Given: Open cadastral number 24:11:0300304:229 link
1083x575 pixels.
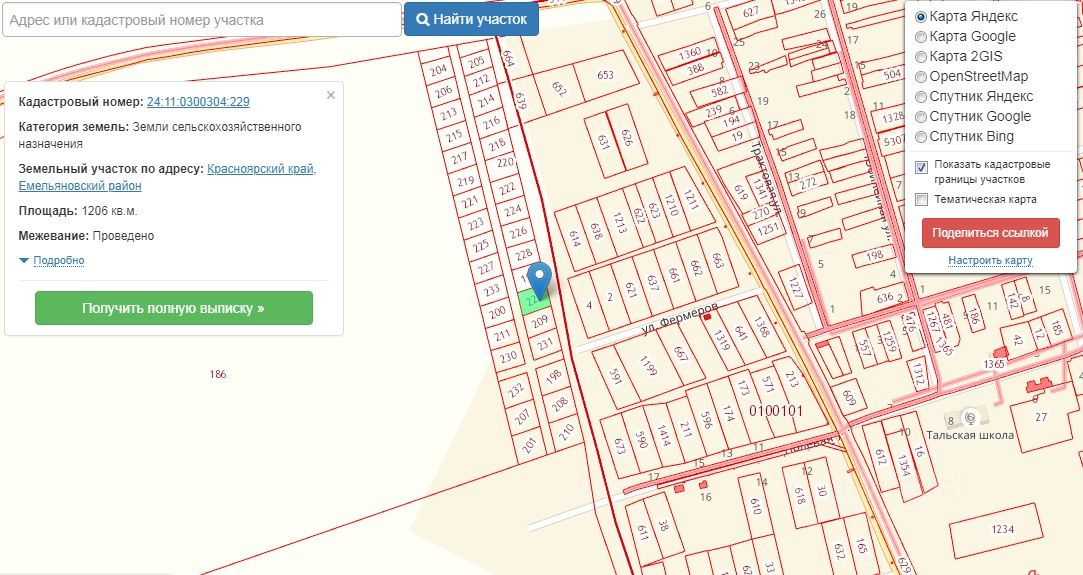Looking at the screenshot, I should coord(198,101).
